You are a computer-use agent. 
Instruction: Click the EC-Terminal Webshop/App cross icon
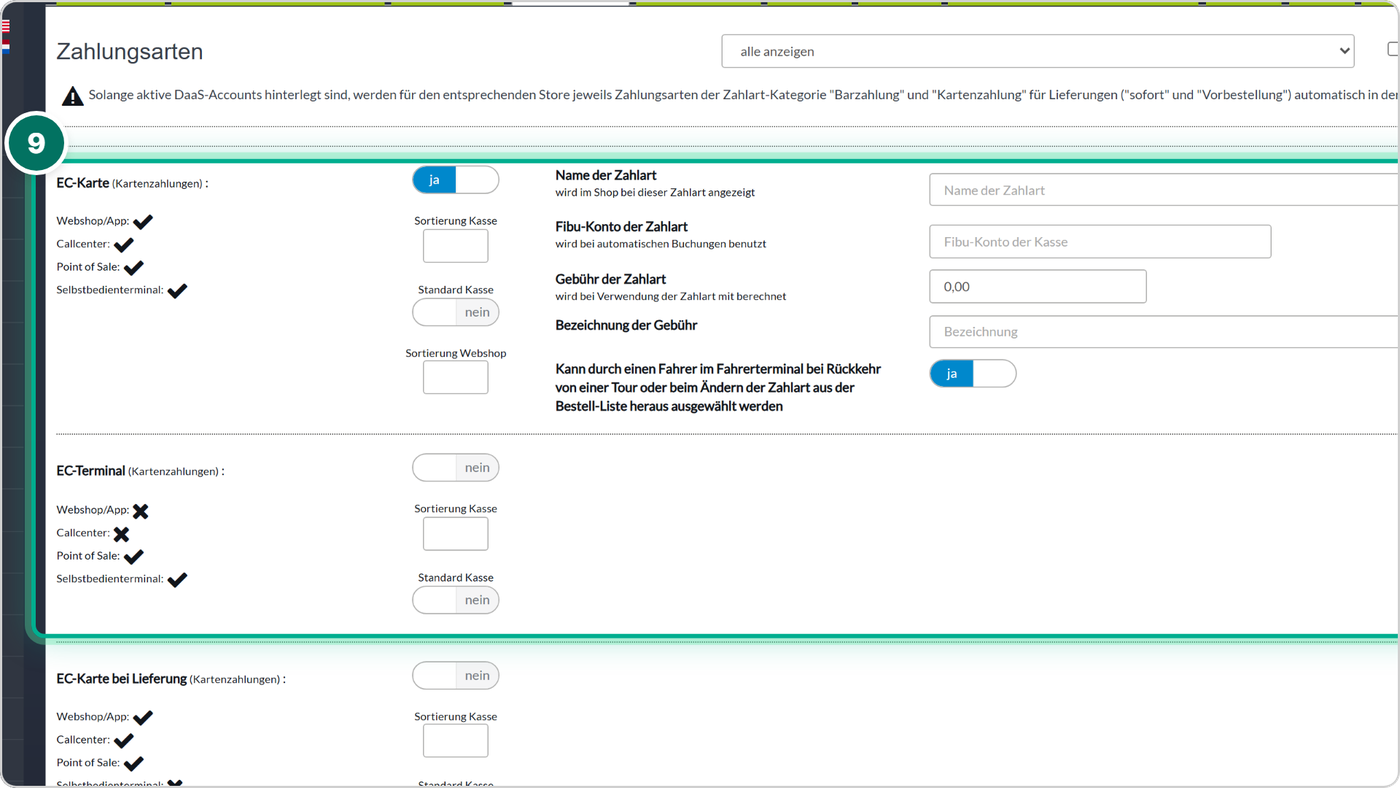141,511
